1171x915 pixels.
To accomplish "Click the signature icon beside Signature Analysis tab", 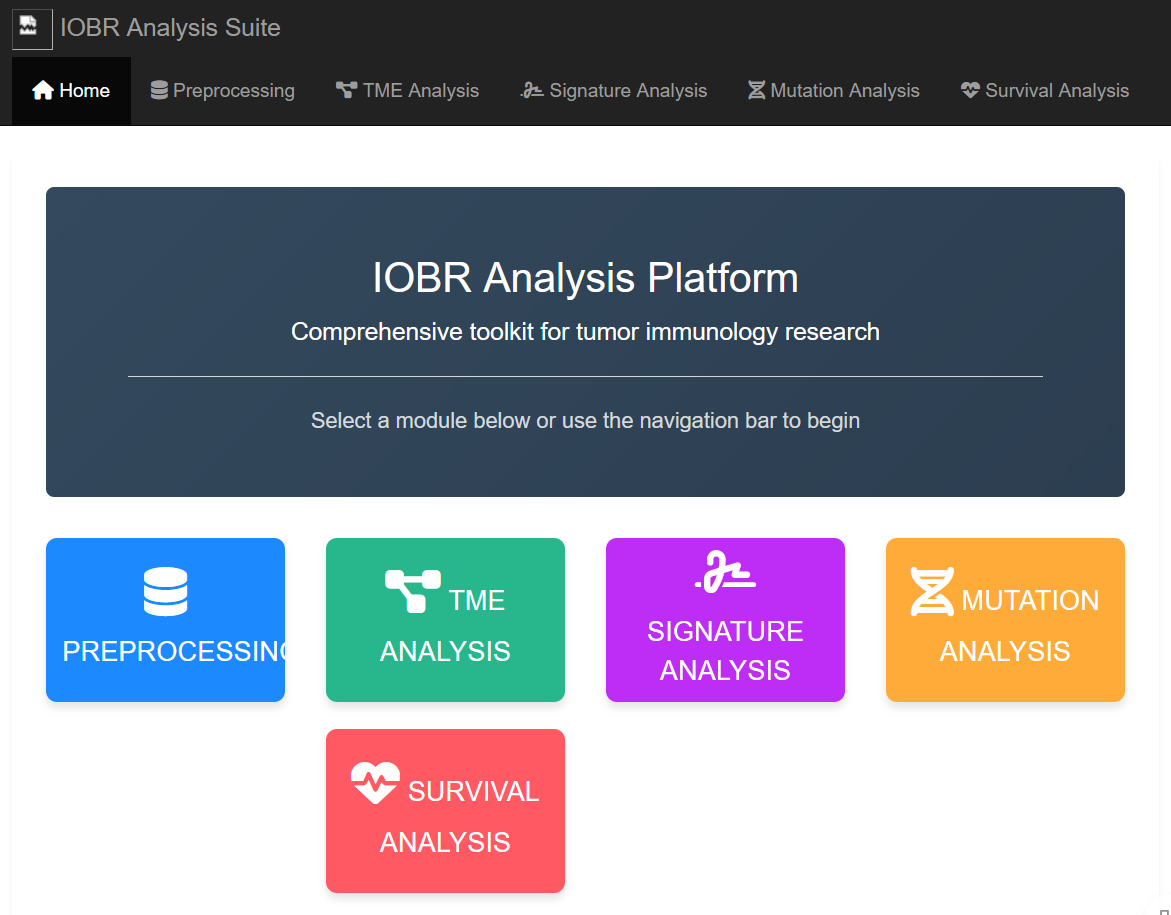I will pos(532,90).
